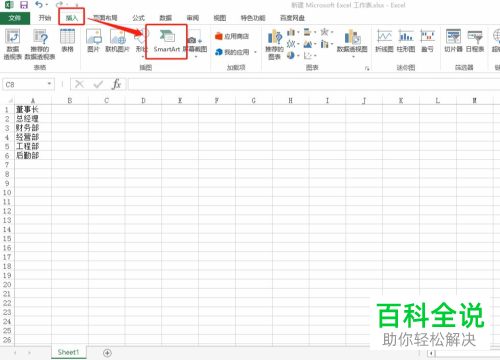The height and width of the screenshot is (360, 500).
Task: Insert 折线图 sparkline
Action: click(x=384, y=41)
